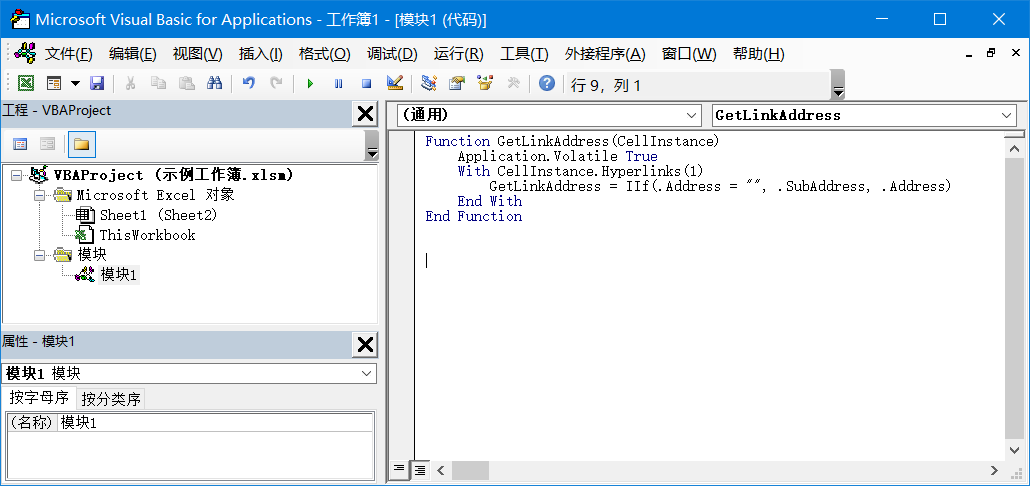The image size is (1030, 486).
Task: Open the 格式(O) menu
Action: tap(325, 54)
